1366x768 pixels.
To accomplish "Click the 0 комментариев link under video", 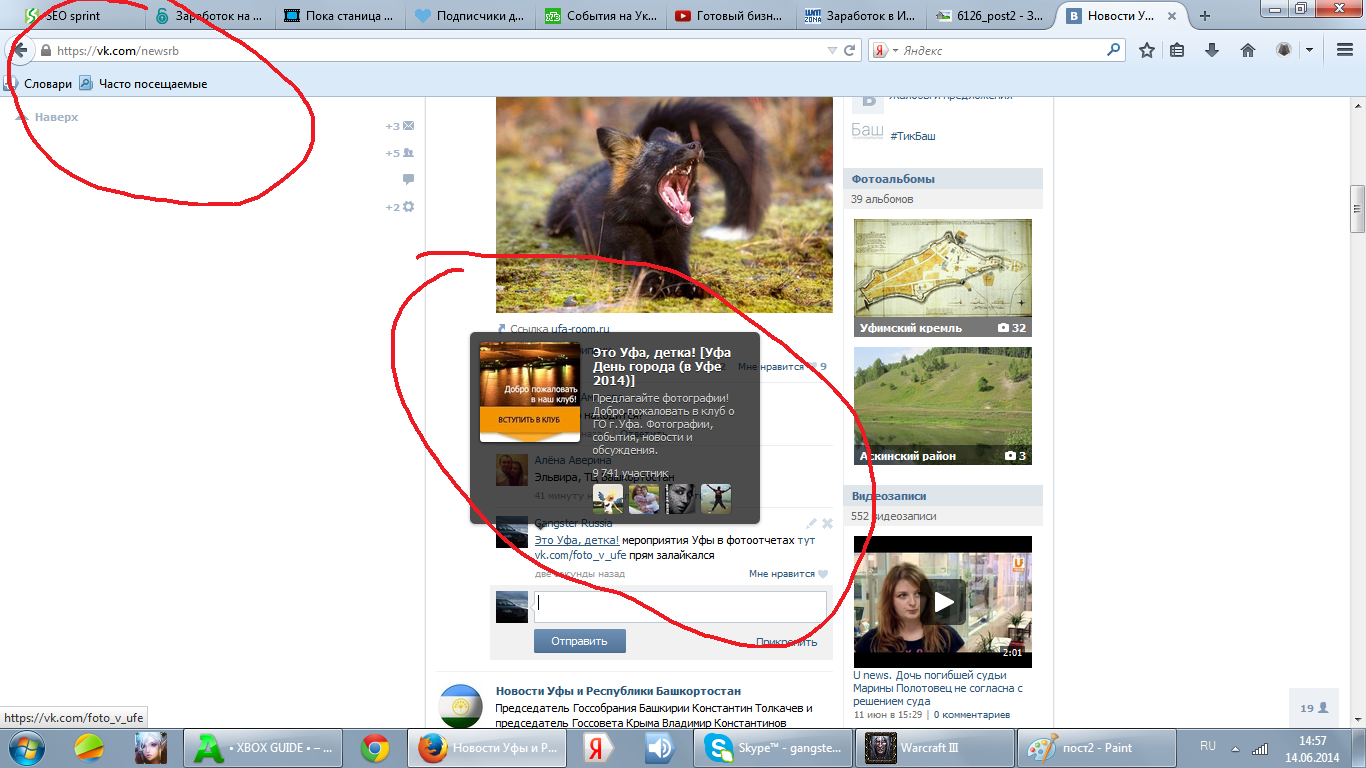I will (x=973, y=715).
